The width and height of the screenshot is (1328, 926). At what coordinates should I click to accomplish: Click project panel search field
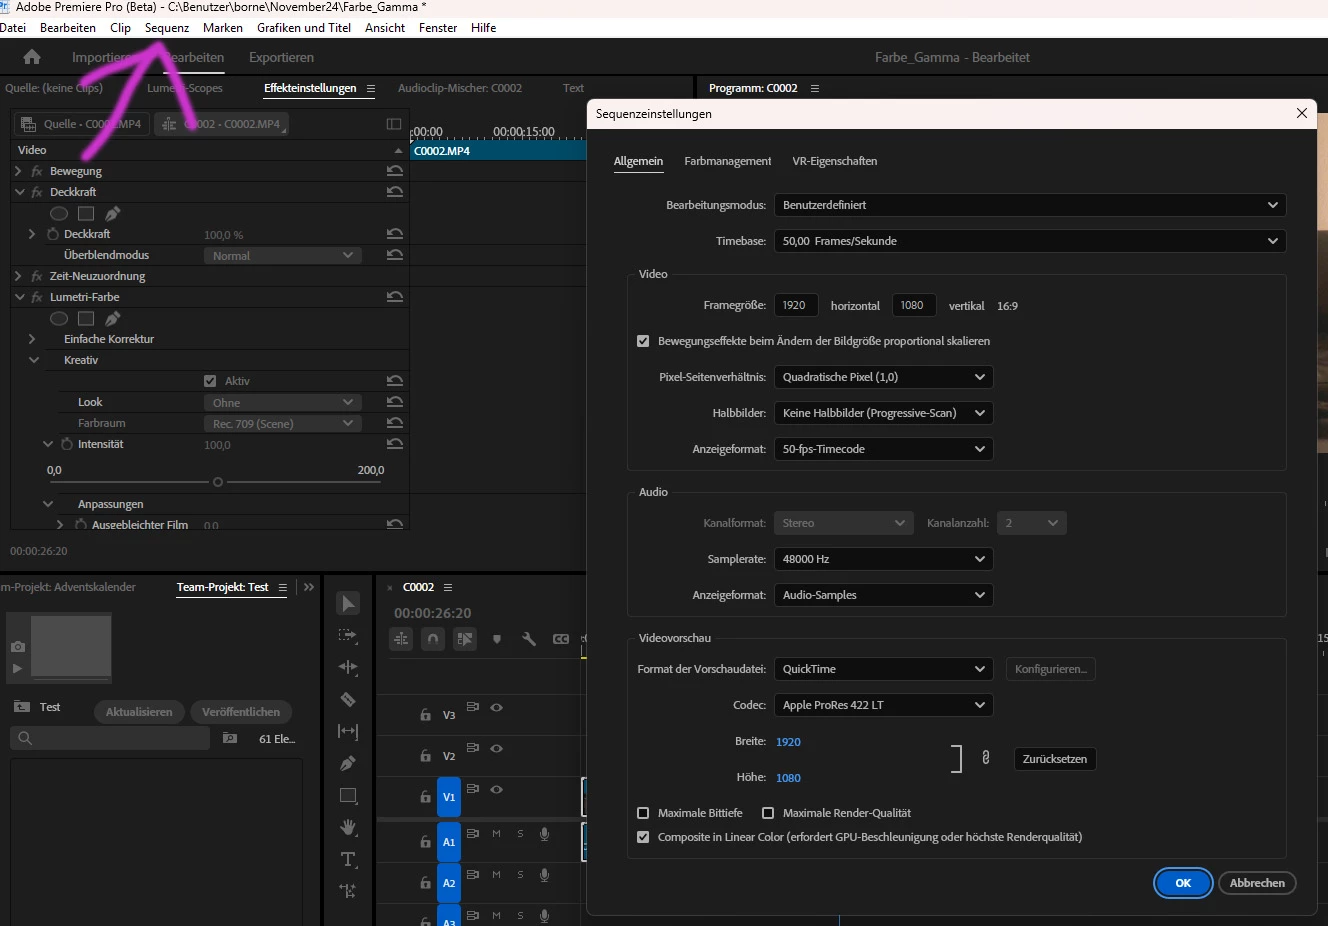point(110,738)
